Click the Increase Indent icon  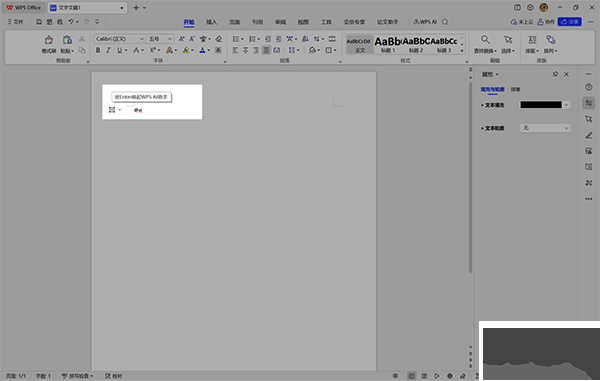pyautogui.click(x=278, y=39)
